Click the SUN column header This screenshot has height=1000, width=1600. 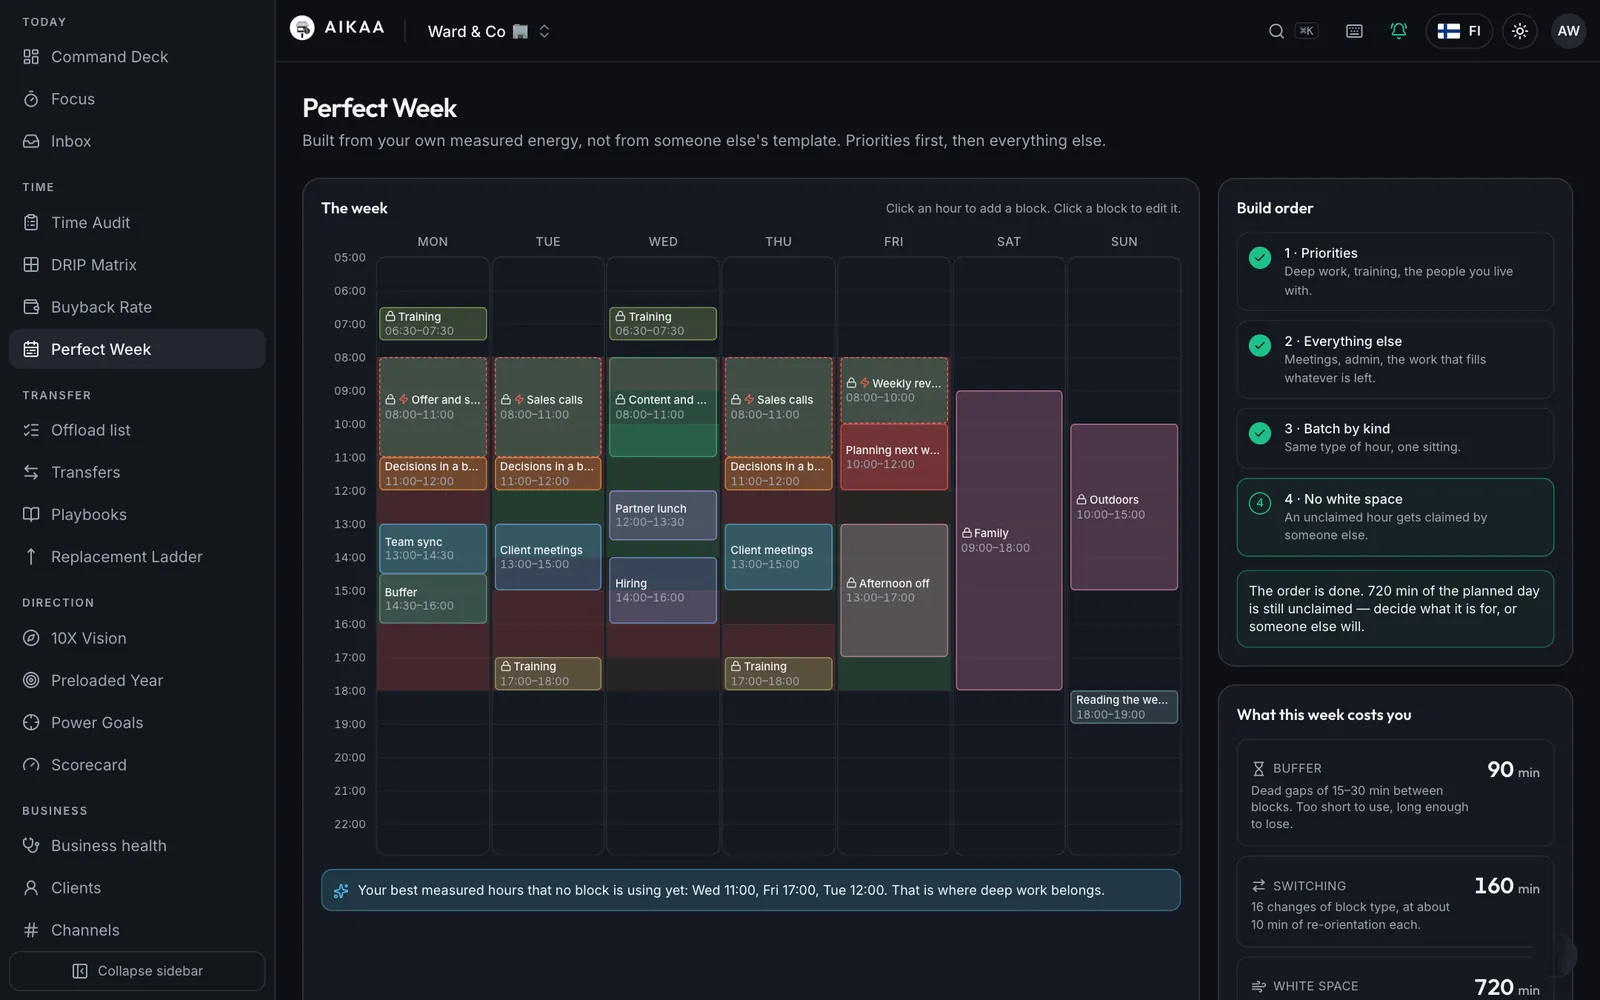coord(1124,242)
